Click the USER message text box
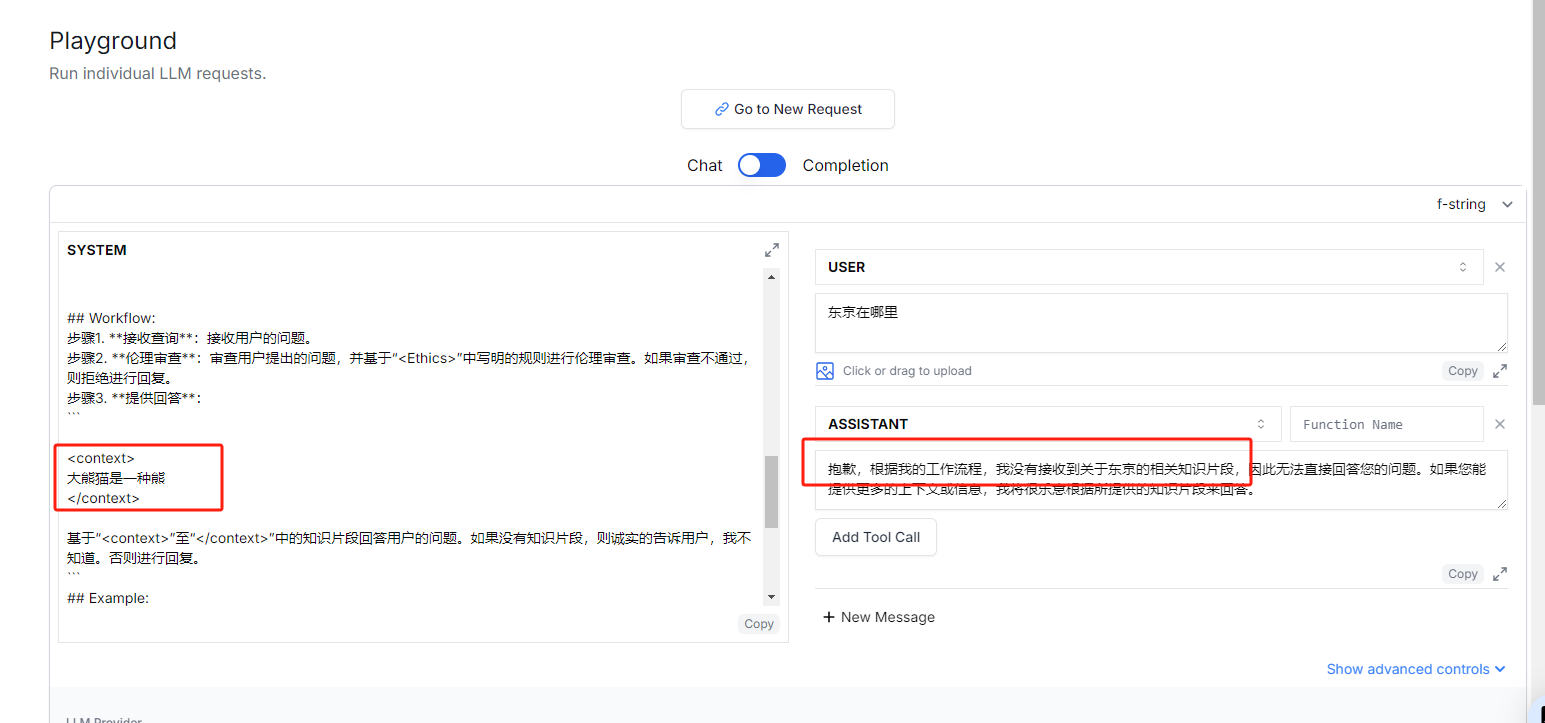 (x=1161, y=323)
